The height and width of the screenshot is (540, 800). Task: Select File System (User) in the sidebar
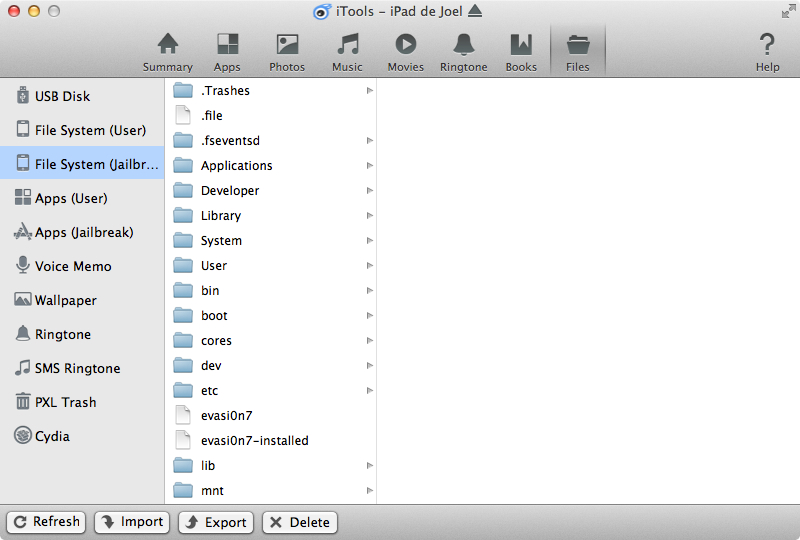pos(82,130)
